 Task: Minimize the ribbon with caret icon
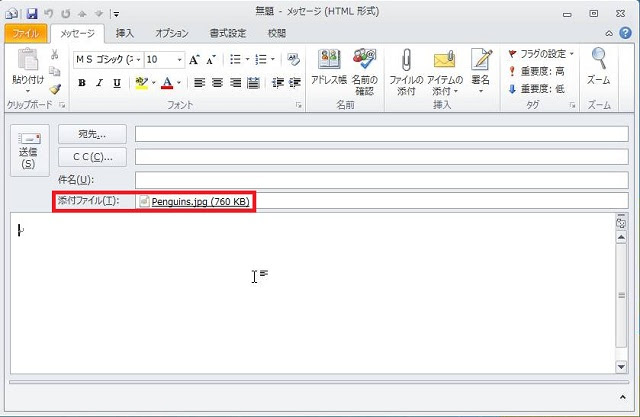(x=609, y=33)
